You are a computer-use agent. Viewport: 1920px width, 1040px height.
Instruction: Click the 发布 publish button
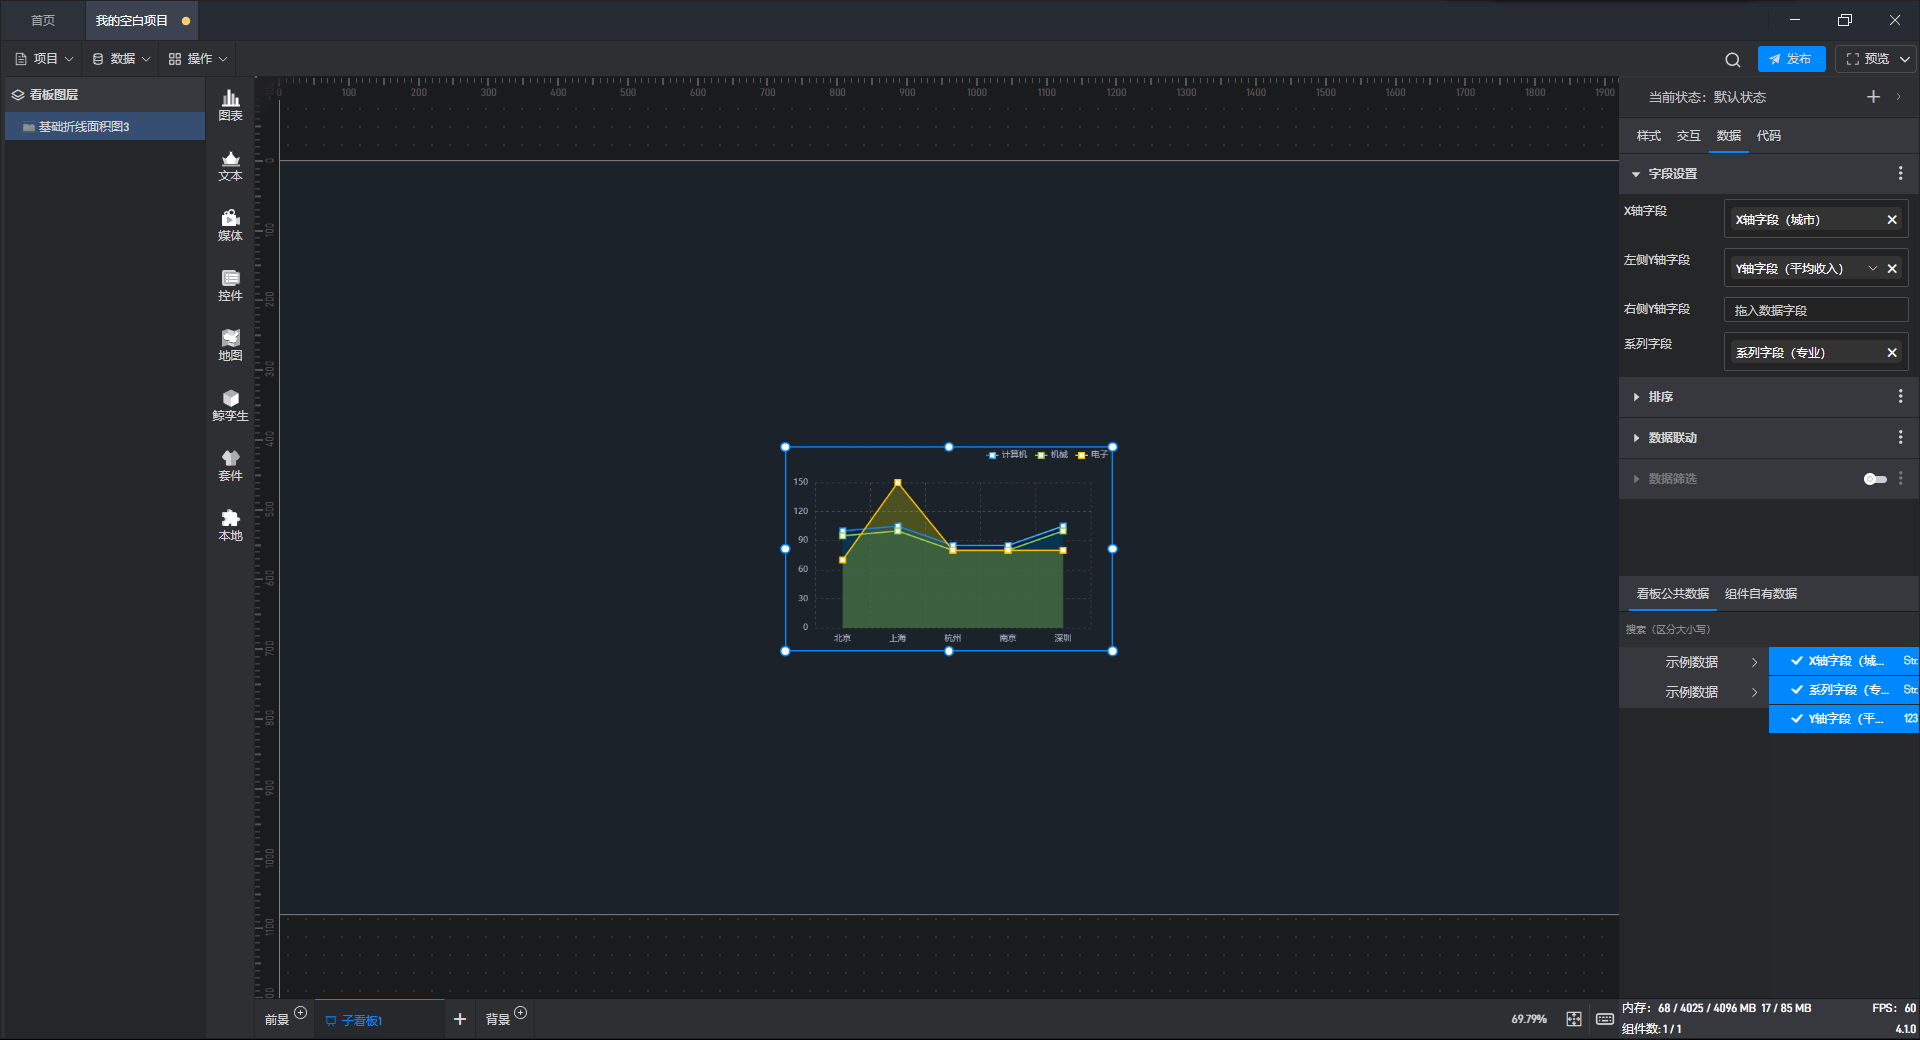(x=1791, y=59)
